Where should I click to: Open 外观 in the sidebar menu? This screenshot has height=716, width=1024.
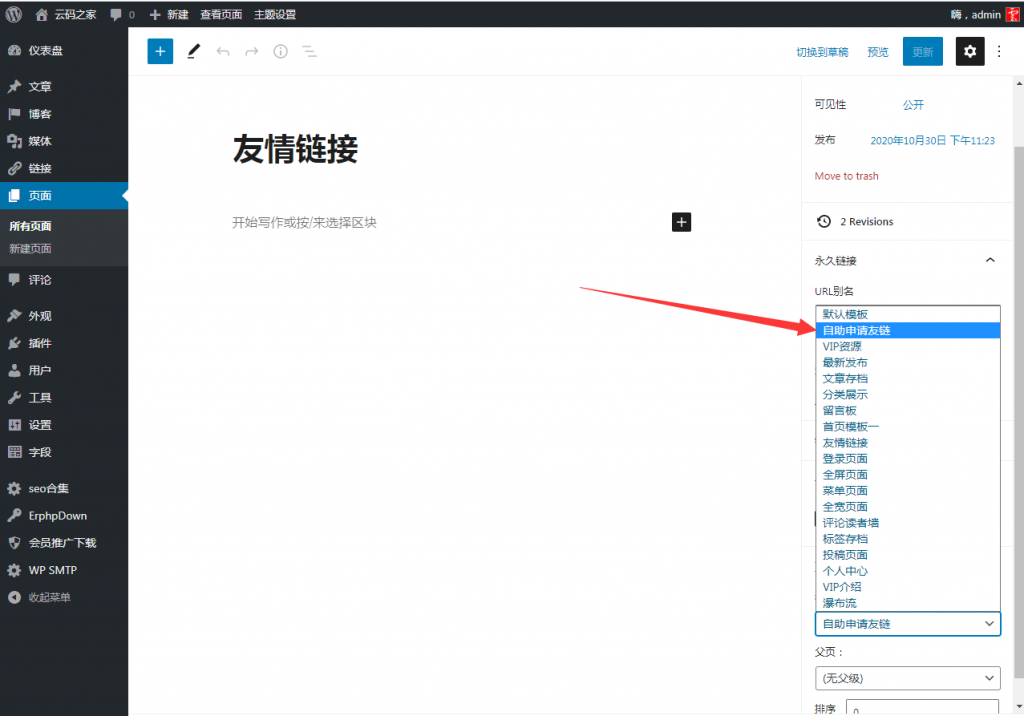pos(40,316)
